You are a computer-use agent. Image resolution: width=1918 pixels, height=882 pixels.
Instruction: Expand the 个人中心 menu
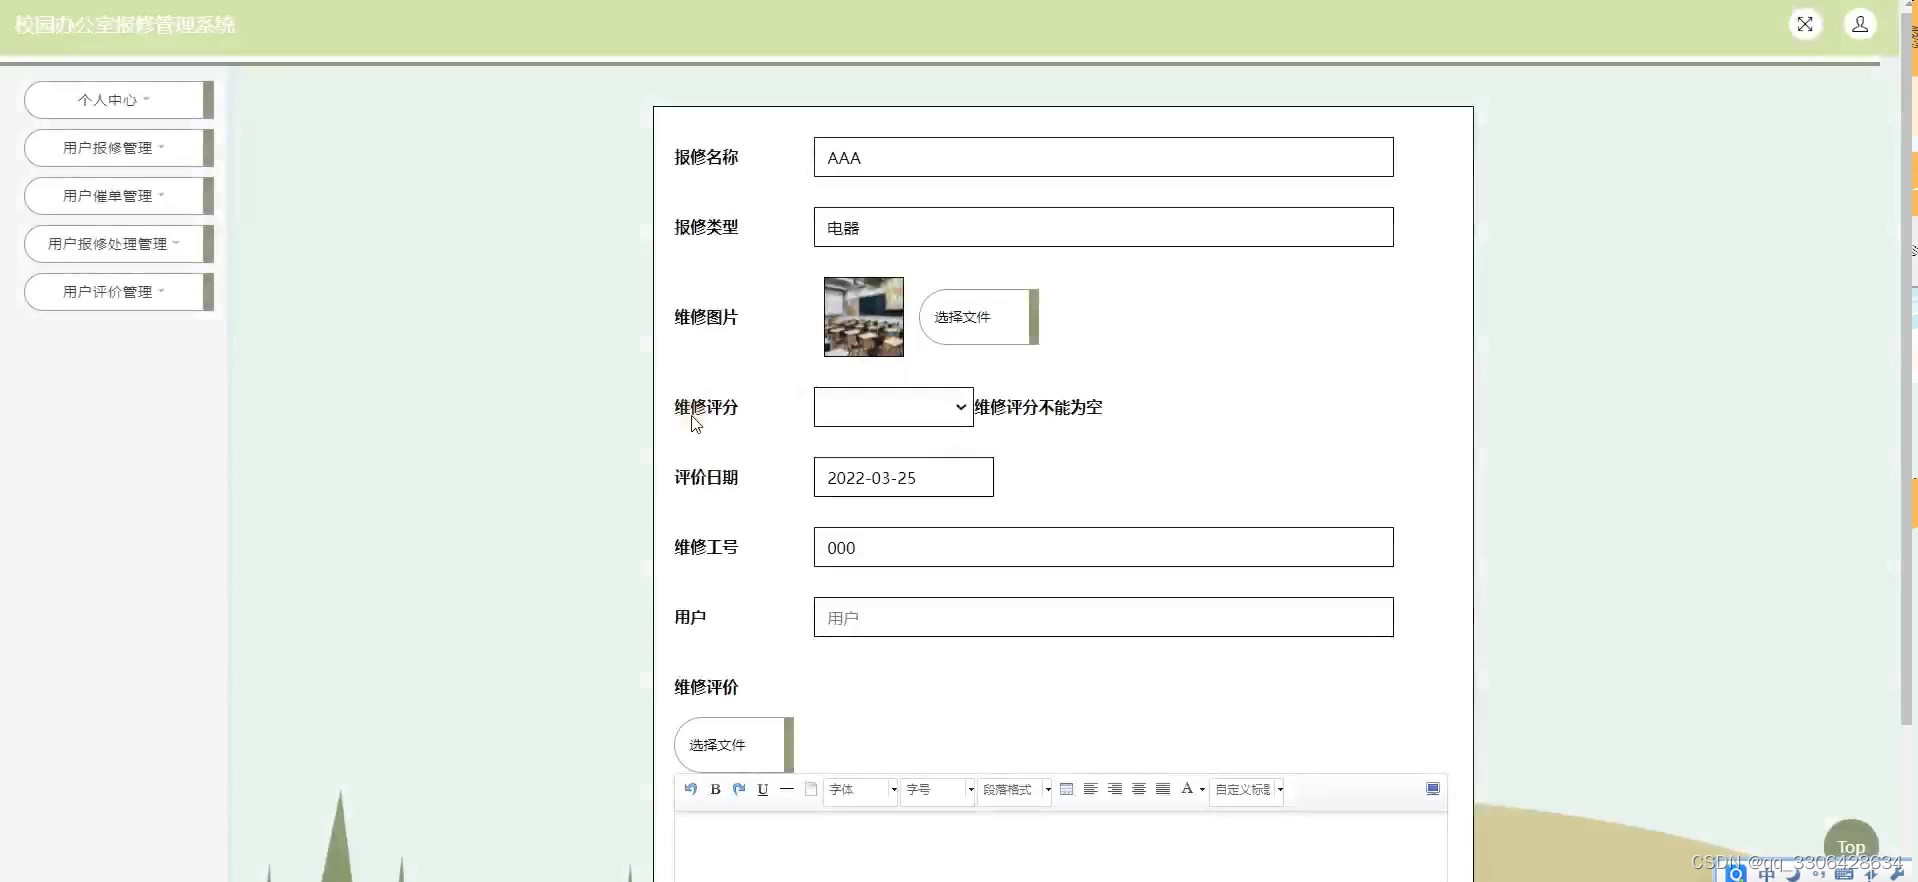click(119, 100)
